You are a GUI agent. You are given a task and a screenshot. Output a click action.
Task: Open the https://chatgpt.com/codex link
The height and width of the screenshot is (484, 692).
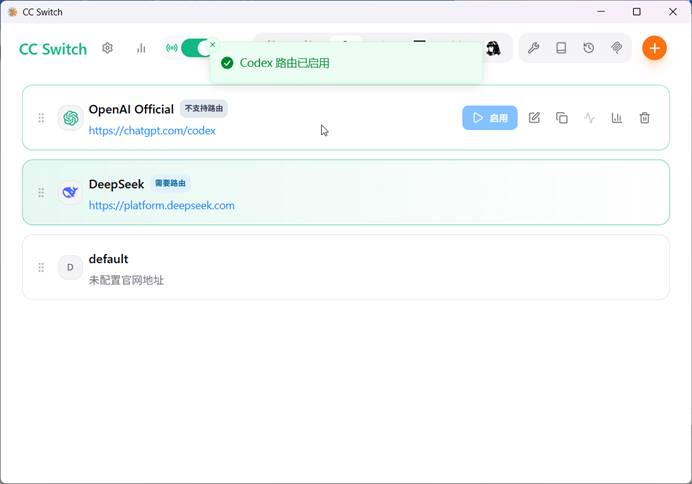[x=152, y=131]
